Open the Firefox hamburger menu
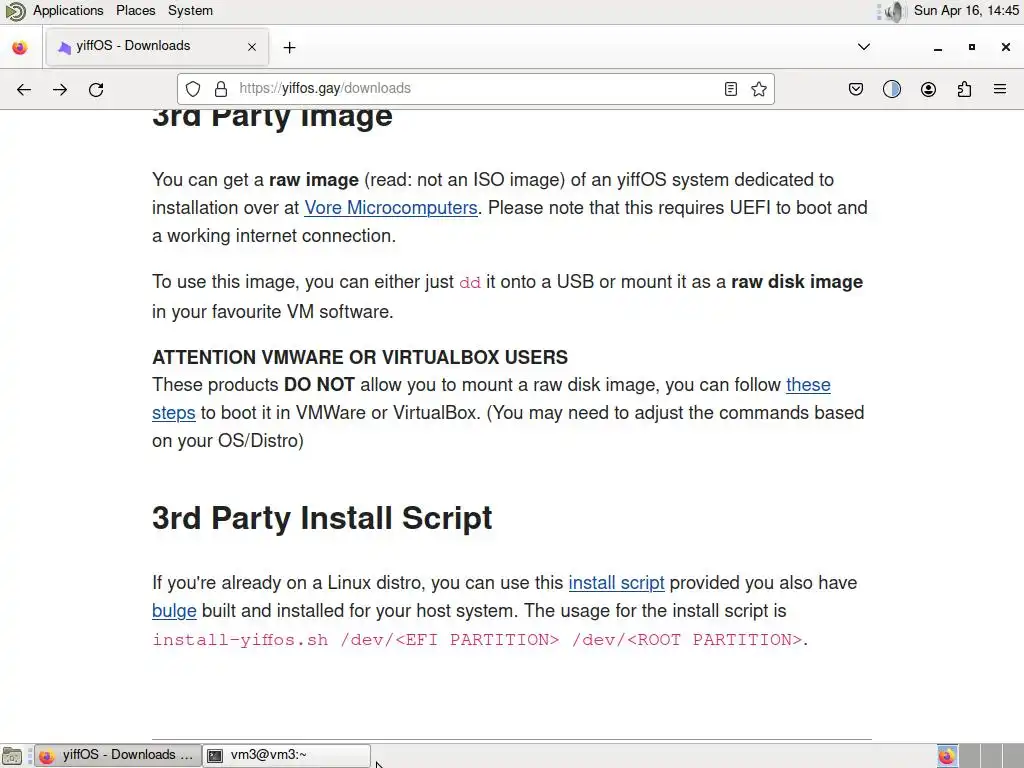The width and height of the screenshot is (1024, 768). (1000, 89)
